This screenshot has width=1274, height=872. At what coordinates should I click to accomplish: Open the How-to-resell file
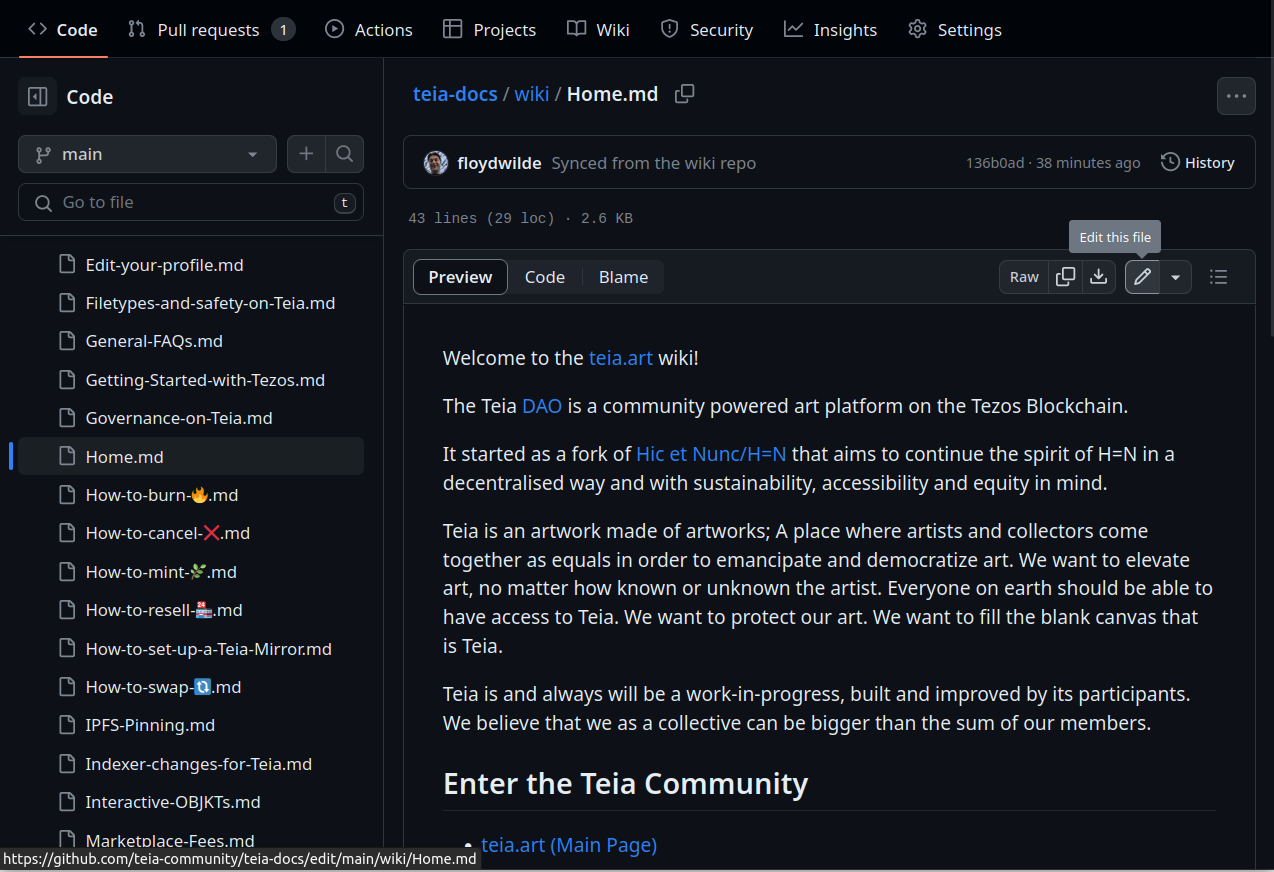point(191,610)
